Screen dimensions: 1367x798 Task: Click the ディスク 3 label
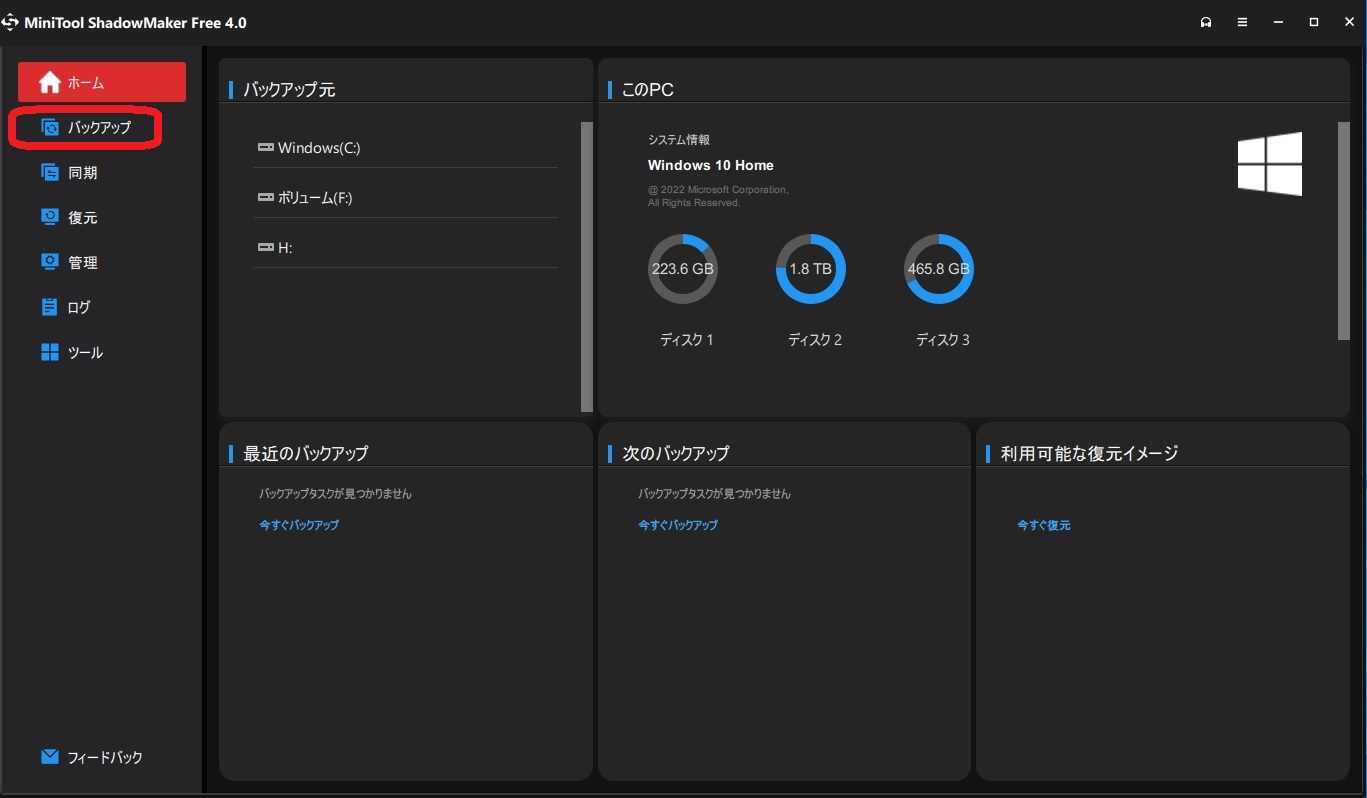[x=943, y=340]
